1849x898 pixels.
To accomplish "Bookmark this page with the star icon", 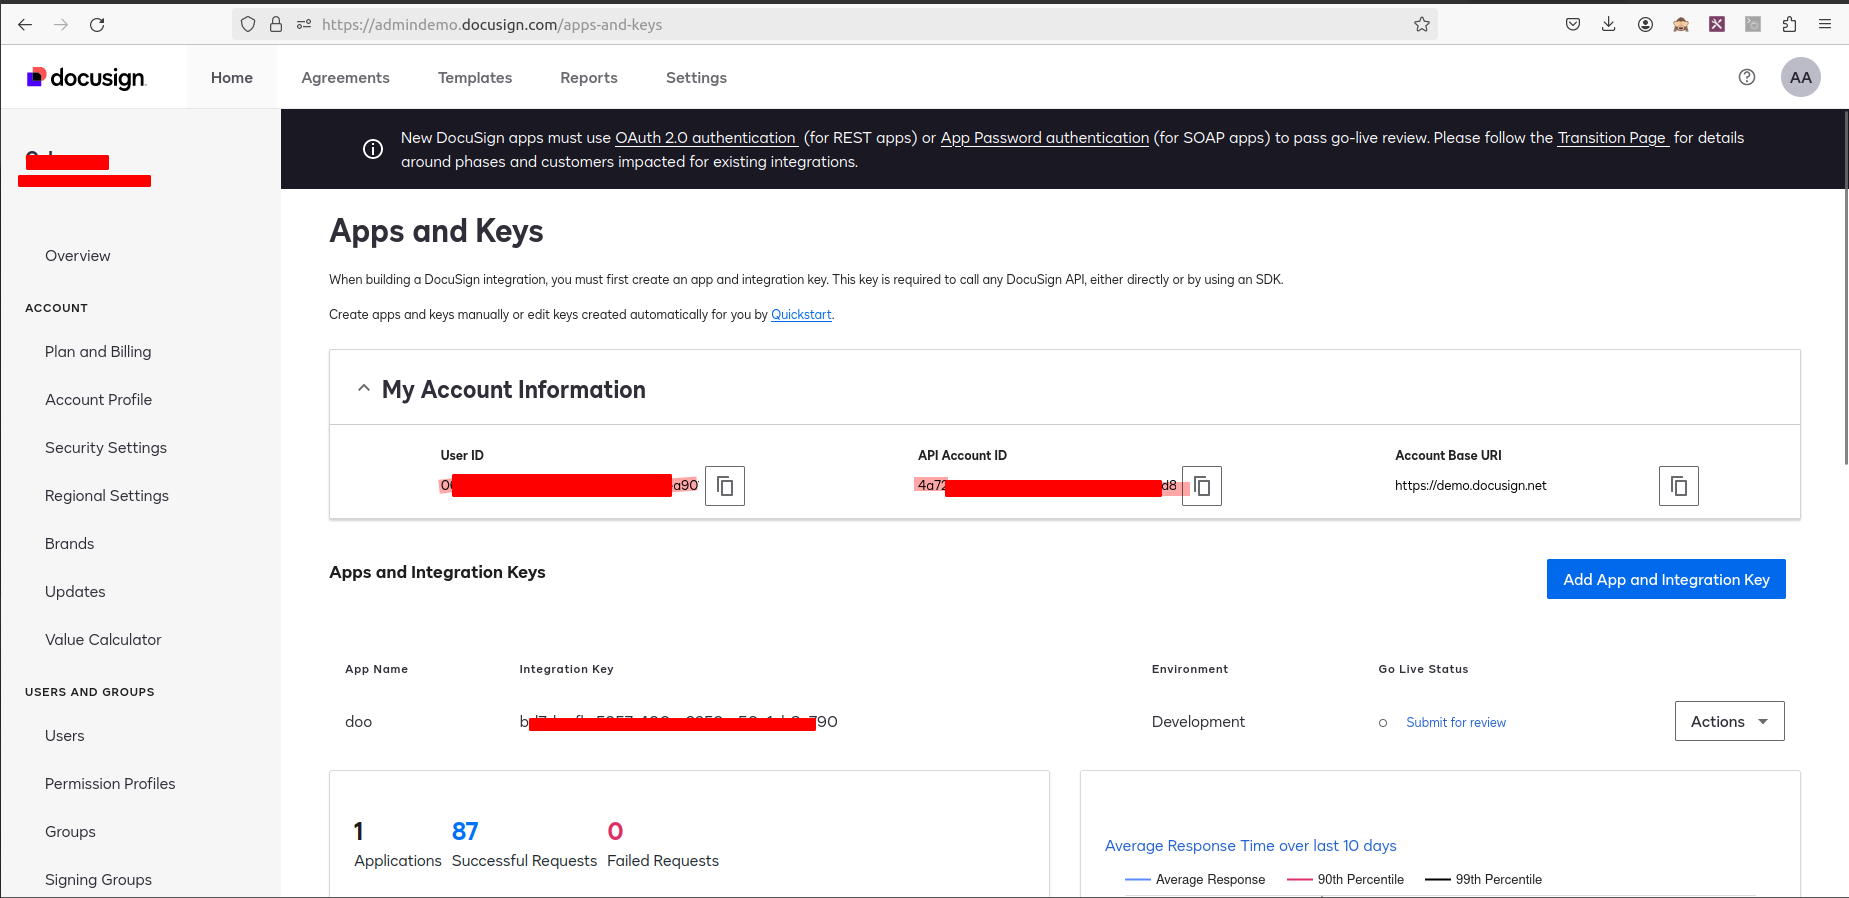I will click(x=1421, y=24).
